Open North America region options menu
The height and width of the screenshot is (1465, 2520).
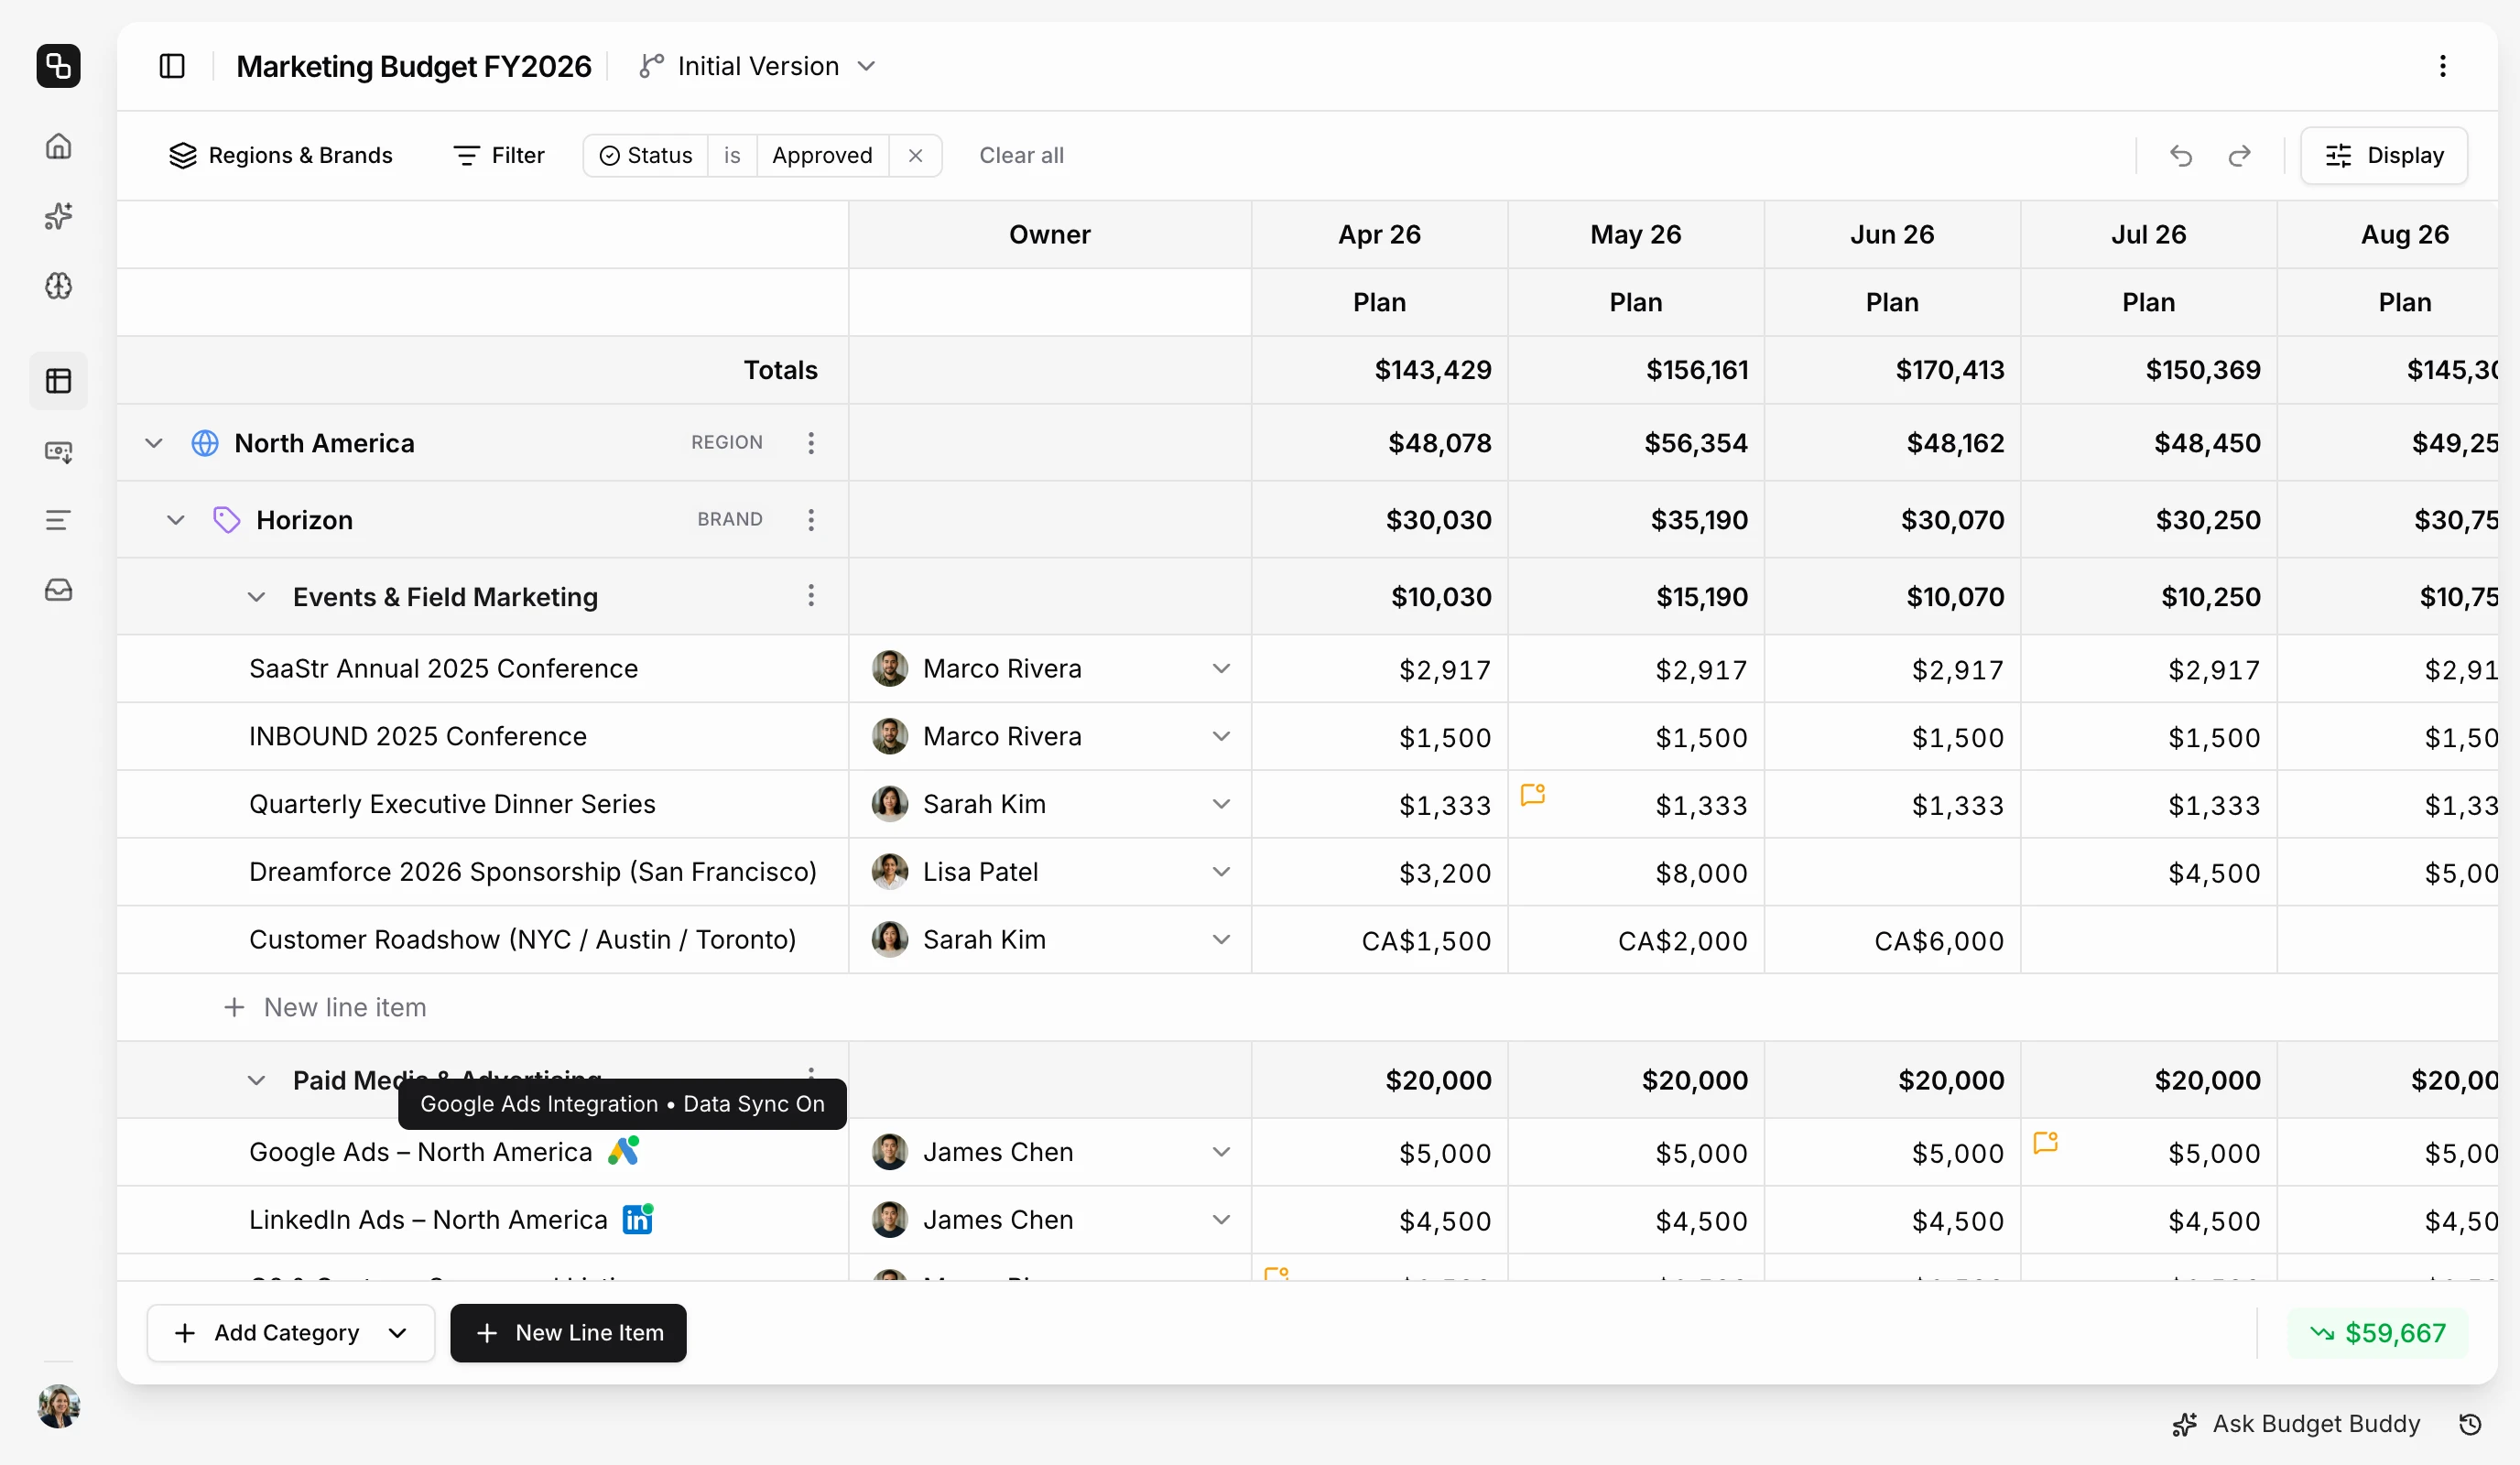811,442
